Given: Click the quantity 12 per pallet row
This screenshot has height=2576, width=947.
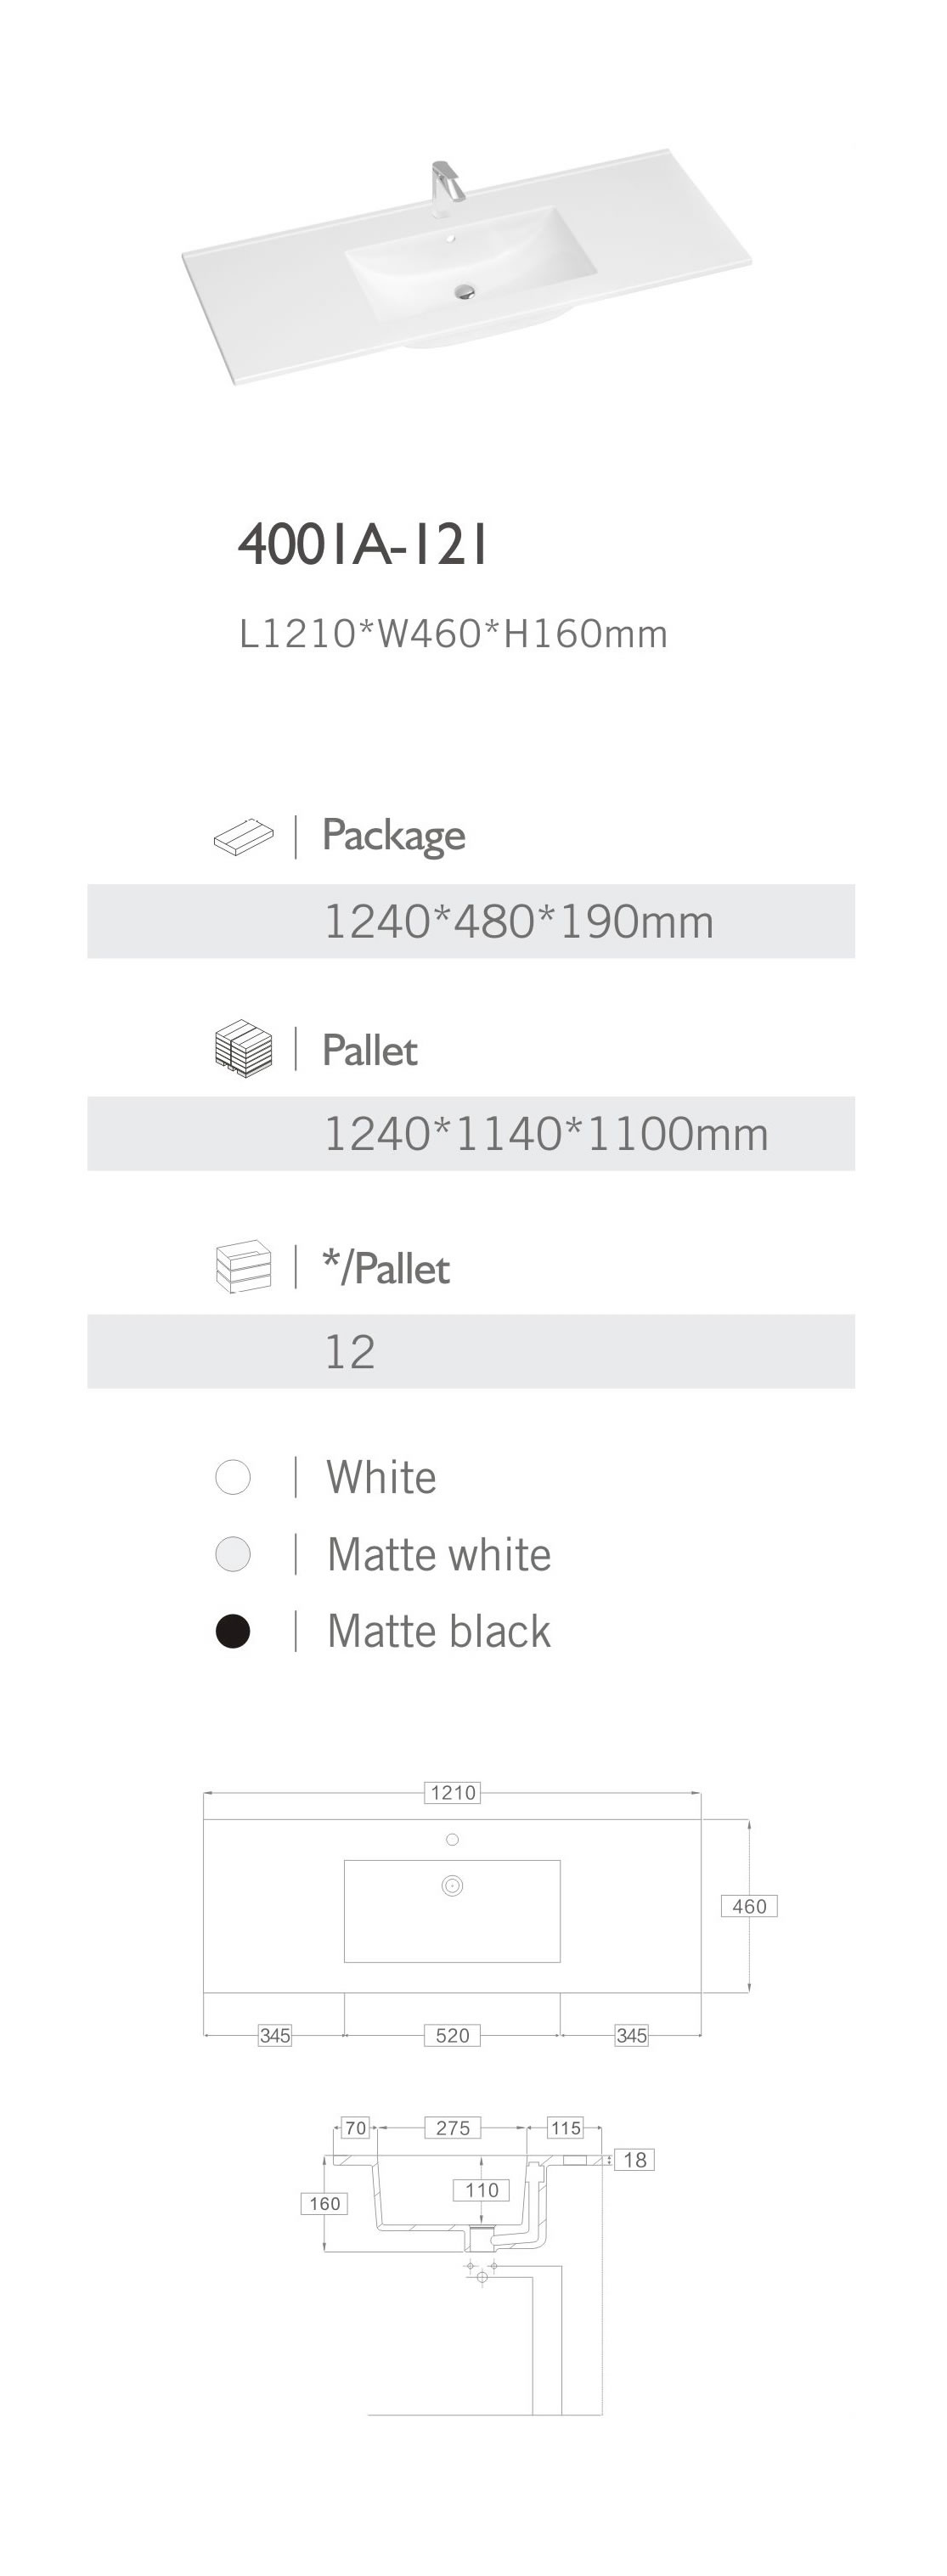Looking at the screenshot, I should [470, 1351].
